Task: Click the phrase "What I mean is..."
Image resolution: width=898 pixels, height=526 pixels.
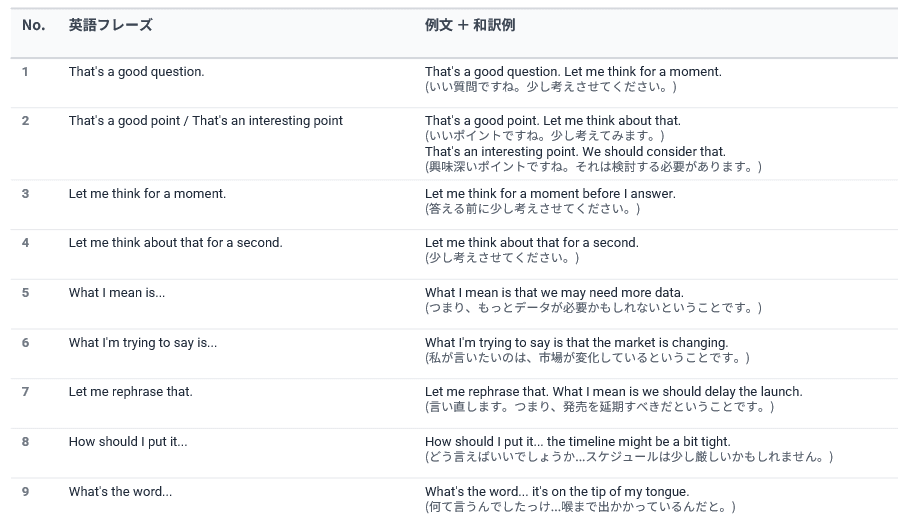Action: (x=116, y=293)
